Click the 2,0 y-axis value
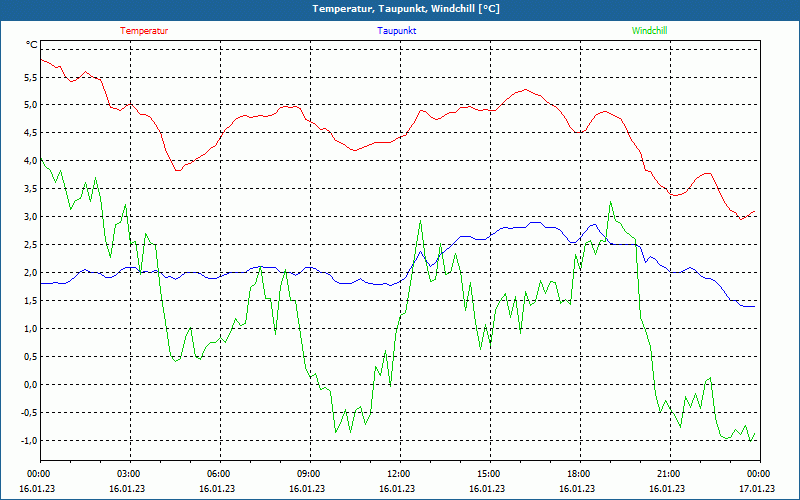Image resolution: width=800 pixels, height=500 pixels. coord(31,273)
